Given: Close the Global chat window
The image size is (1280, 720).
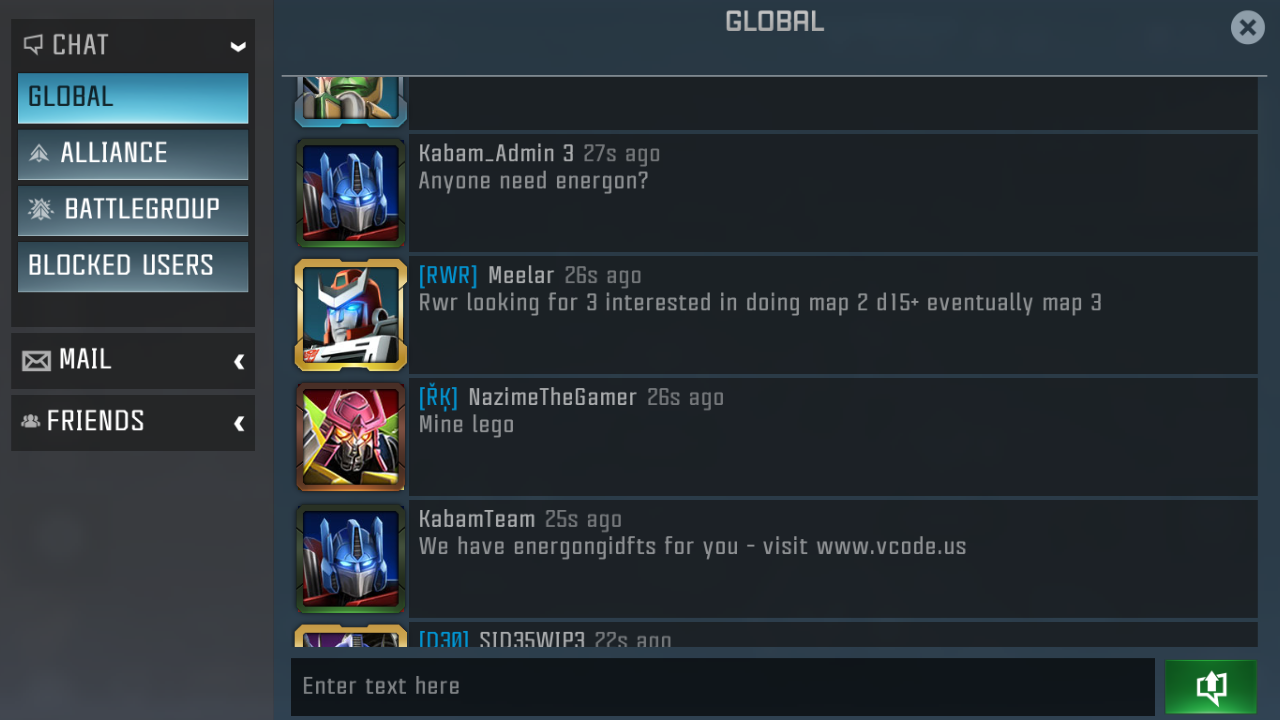Looking at the screenshot, I should point(1248,27).
